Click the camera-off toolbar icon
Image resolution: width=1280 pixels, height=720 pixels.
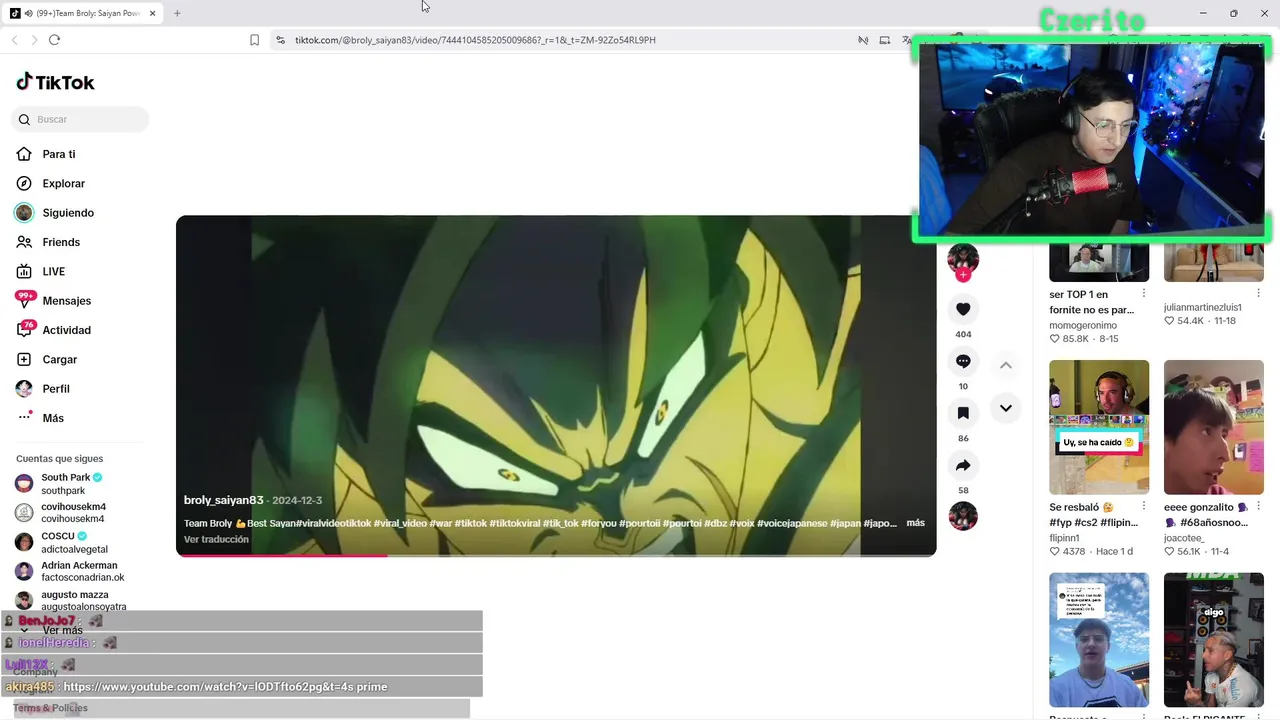[x=862, y=40]
